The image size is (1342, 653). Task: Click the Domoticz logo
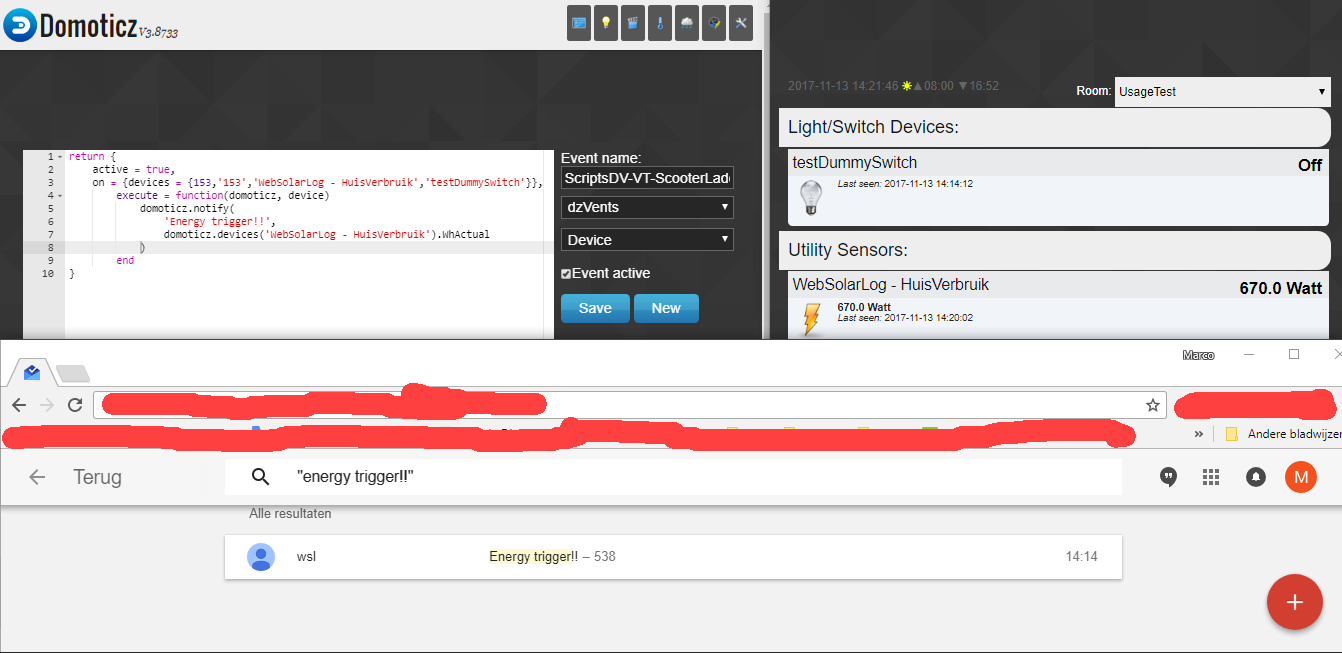pyautogui.click(x=90, y=25)
